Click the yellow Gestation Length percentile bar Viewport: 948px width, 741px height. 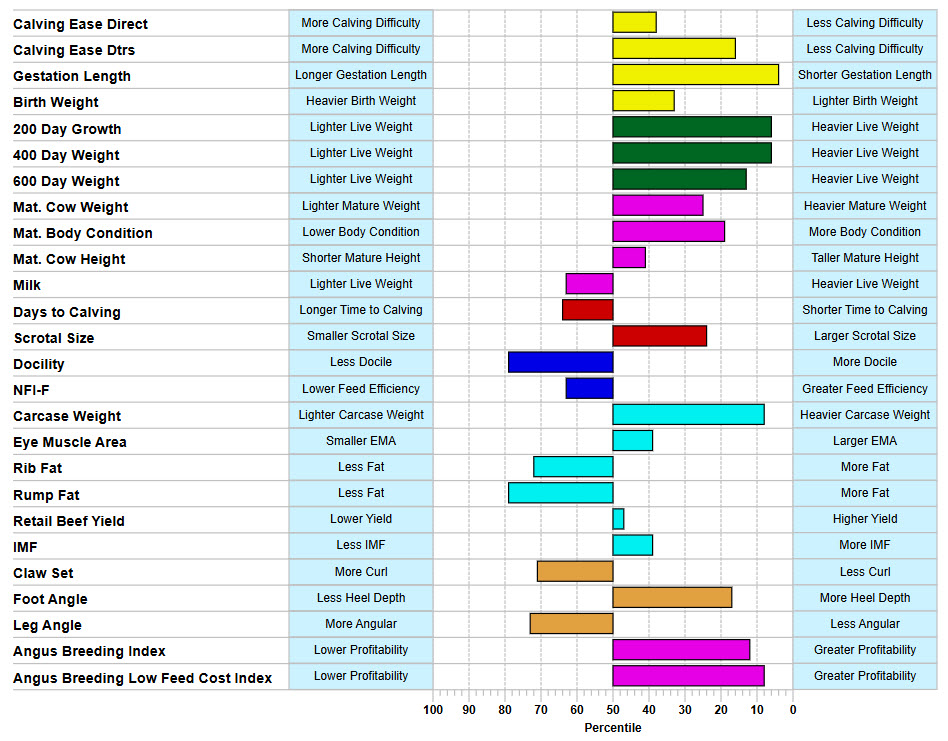click(695, 75)
